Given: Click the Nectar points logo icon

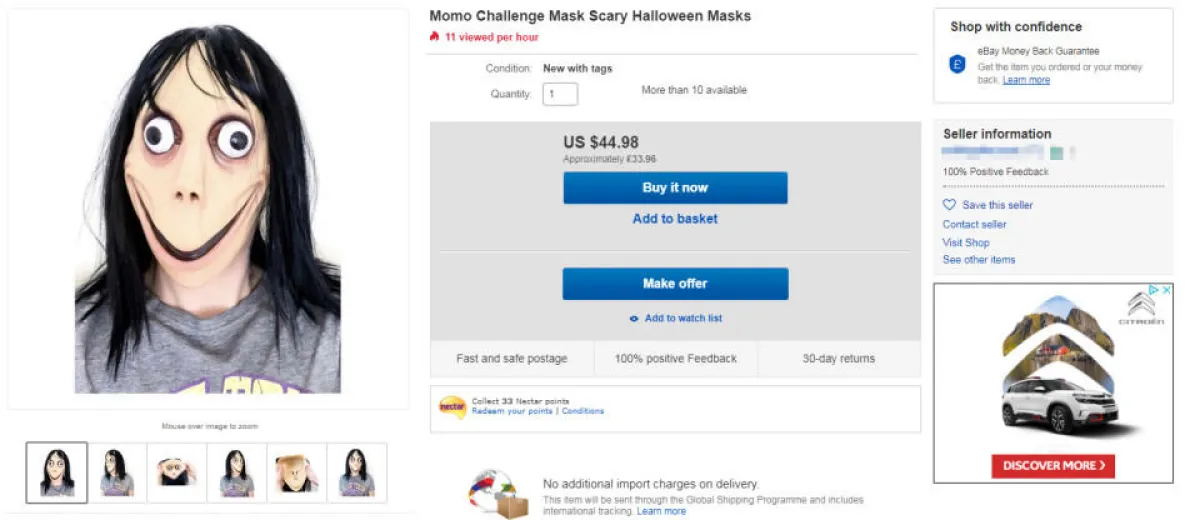Looking at the screenshot, I should (x=452, y=406).
